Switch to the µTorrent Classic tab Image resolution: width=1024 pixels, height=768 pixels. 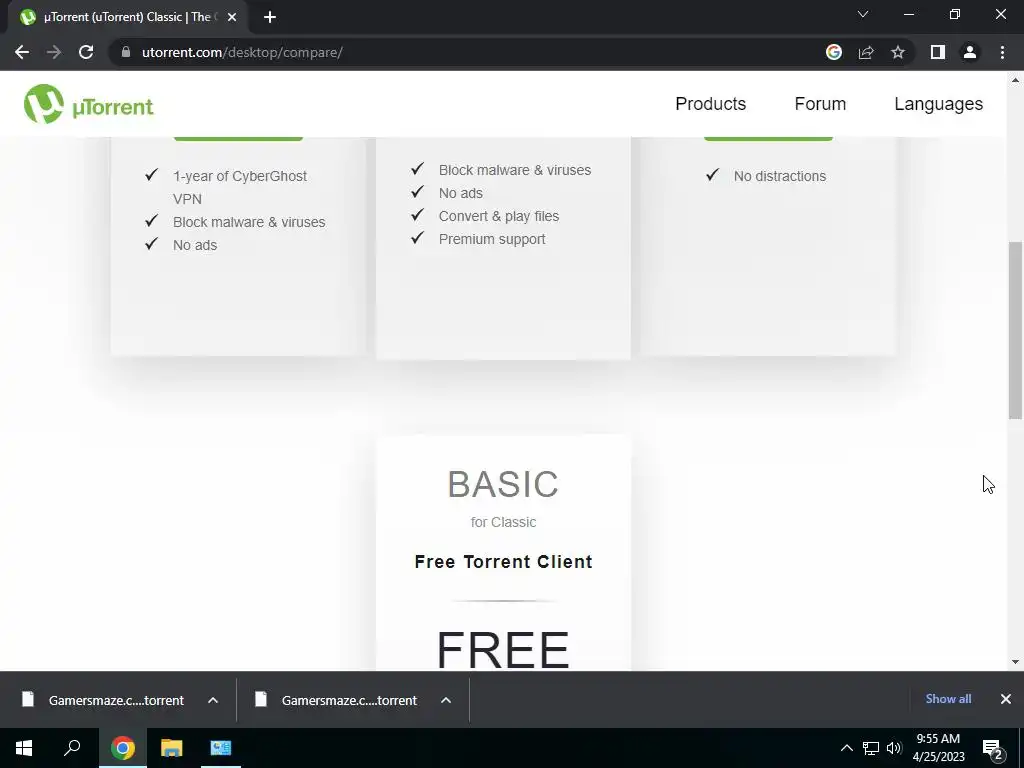click(127, 17)
